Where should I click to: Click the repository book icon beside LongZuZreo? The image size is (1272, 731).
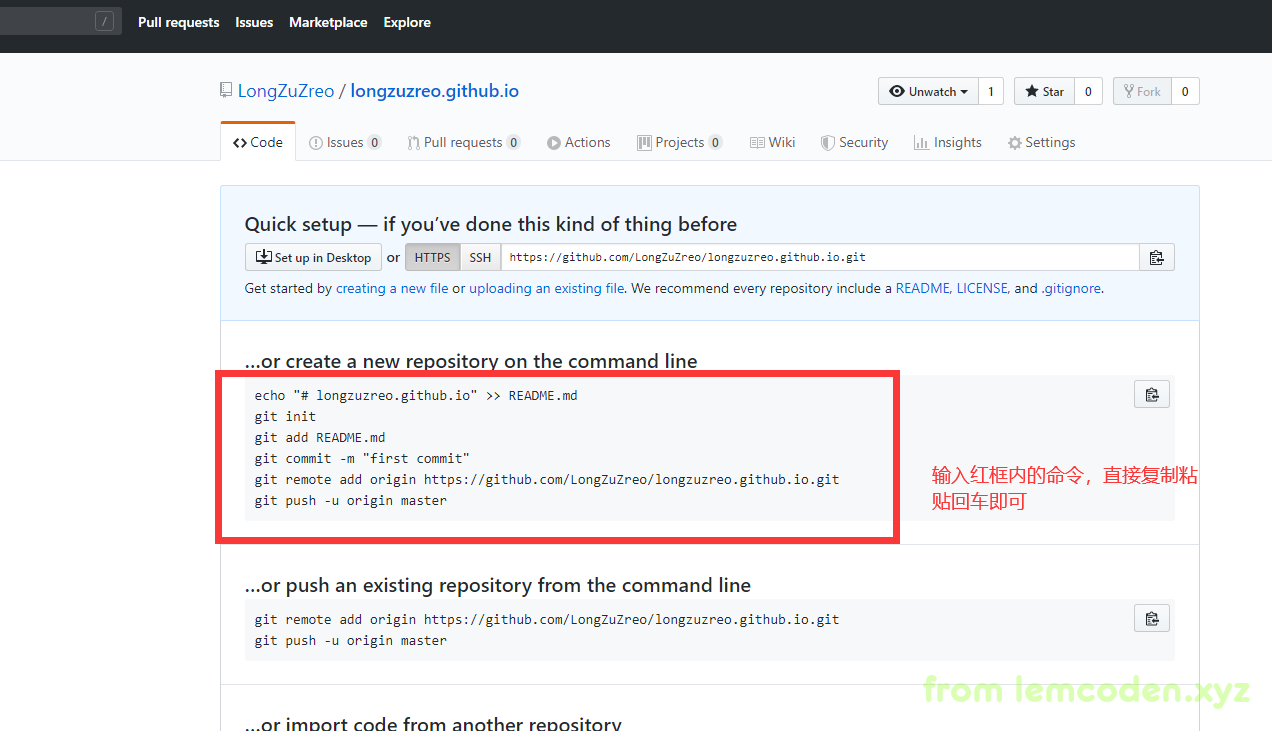pos(226,91)
